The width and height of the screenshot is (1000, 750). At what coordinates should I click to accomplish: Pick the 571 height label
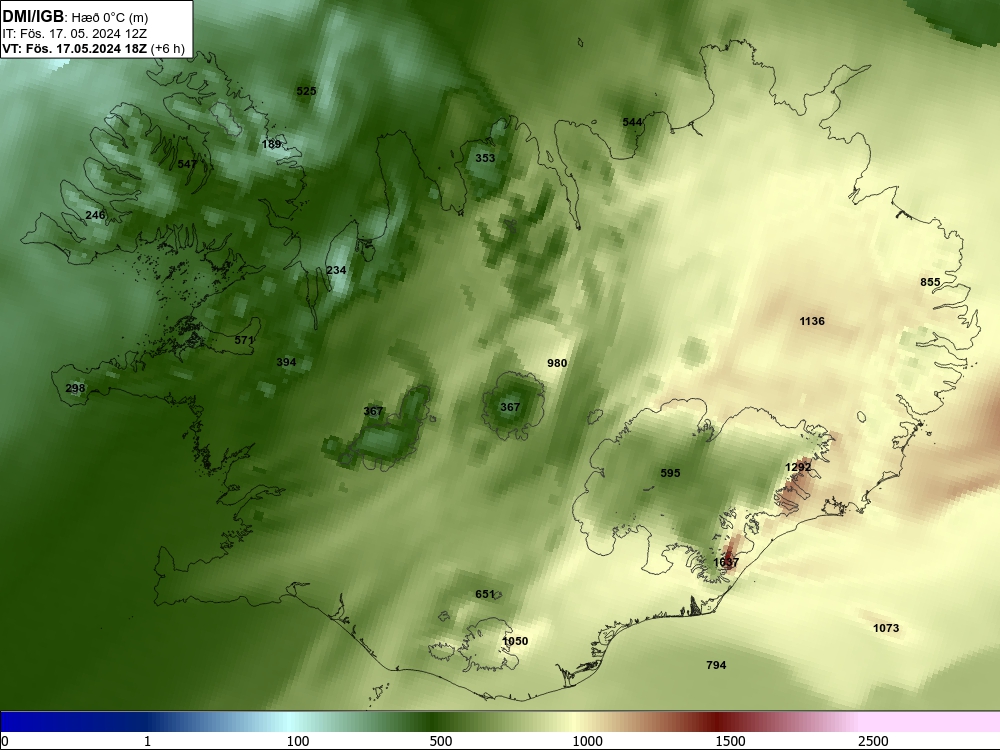pos(244,340)
